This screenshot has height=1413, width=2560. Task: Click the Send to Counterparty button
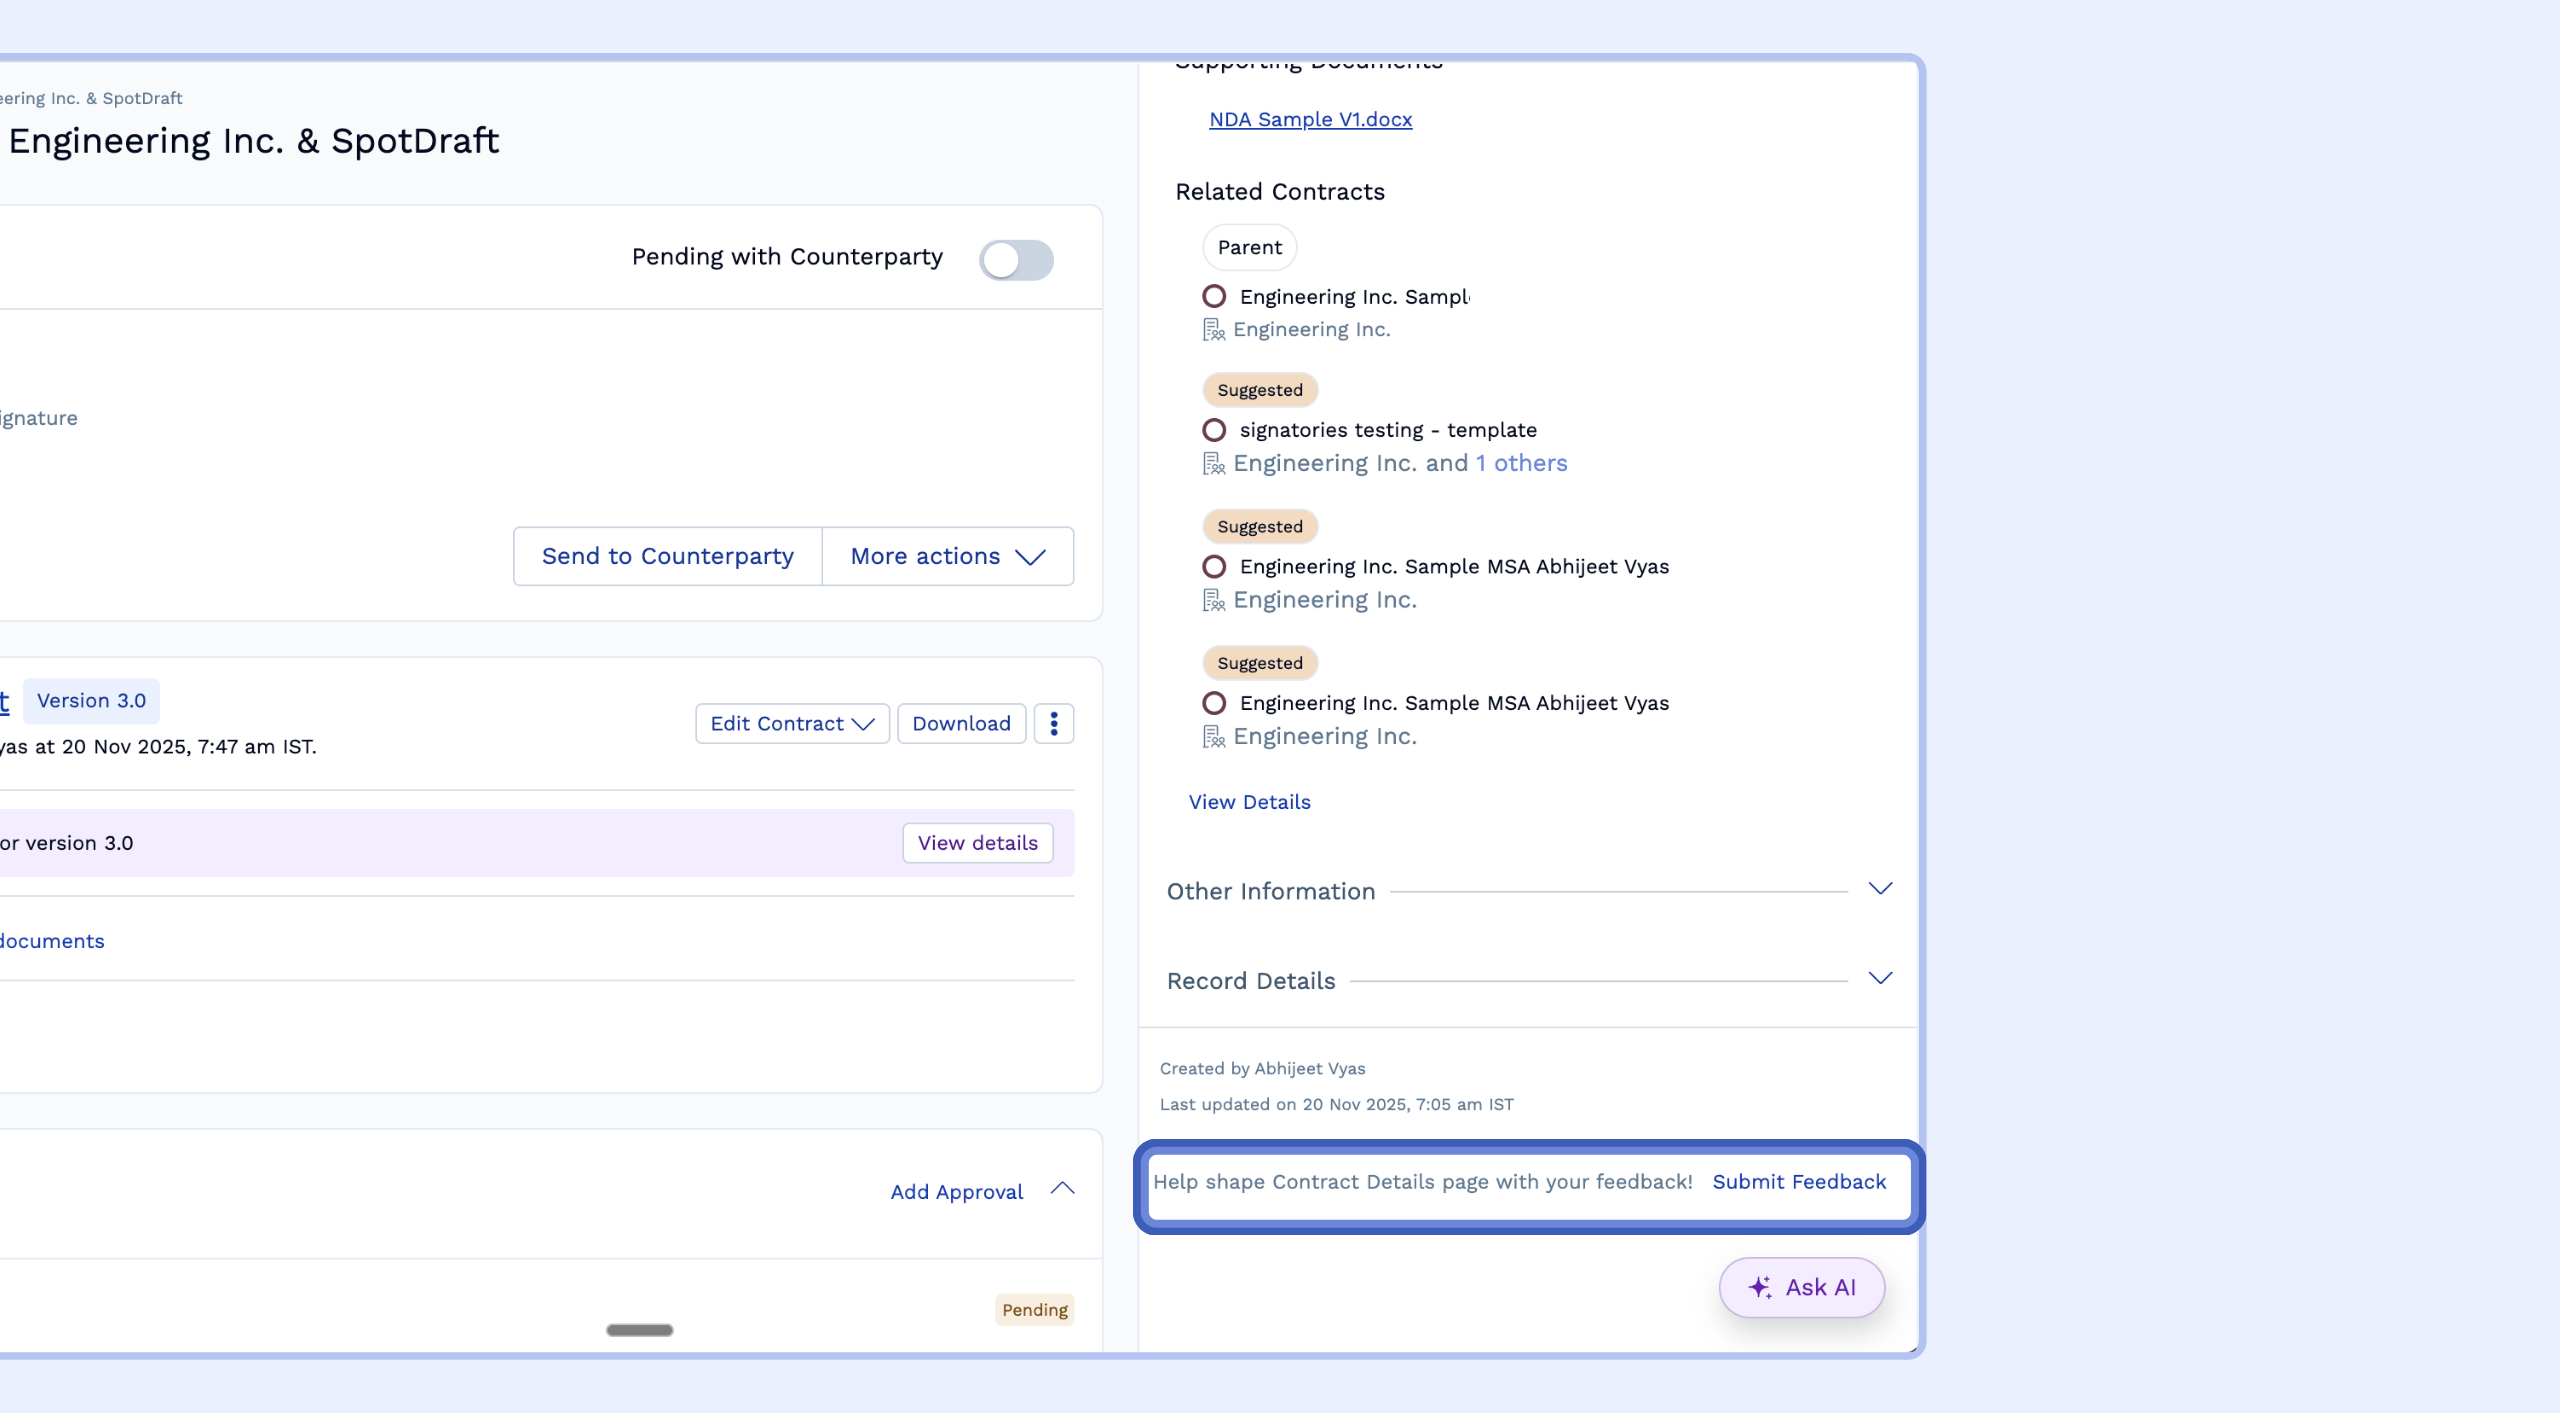point(667,556)
